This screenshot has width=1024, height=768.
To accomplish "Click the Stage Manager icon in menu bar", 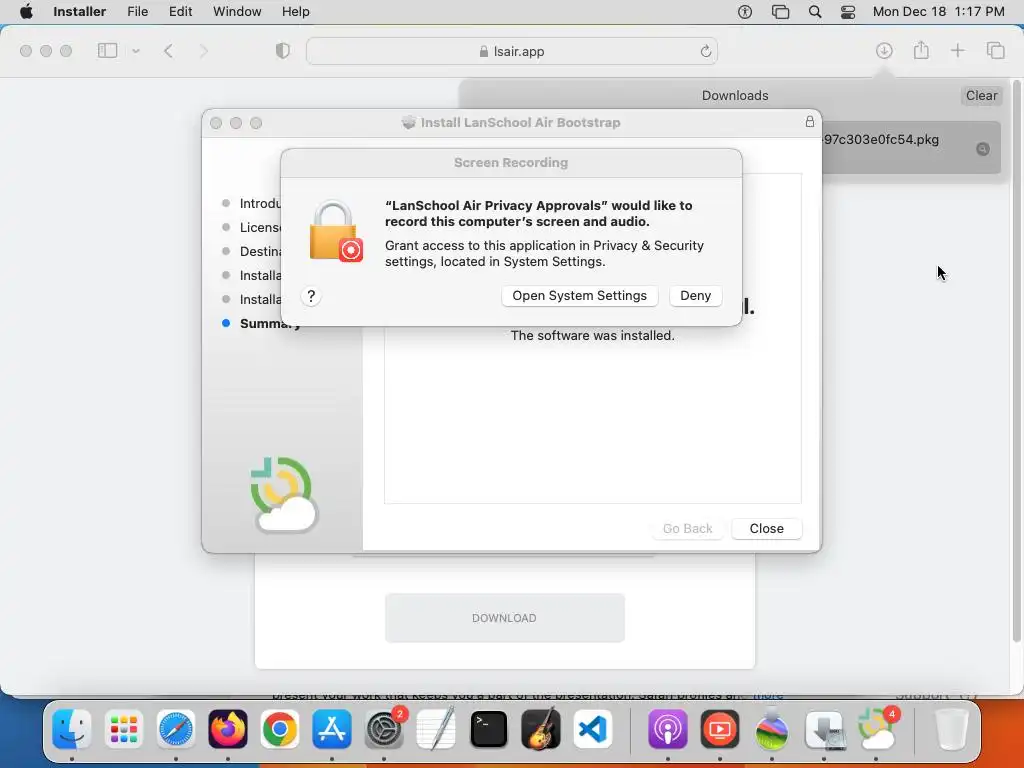I will (x=780, y=12).
